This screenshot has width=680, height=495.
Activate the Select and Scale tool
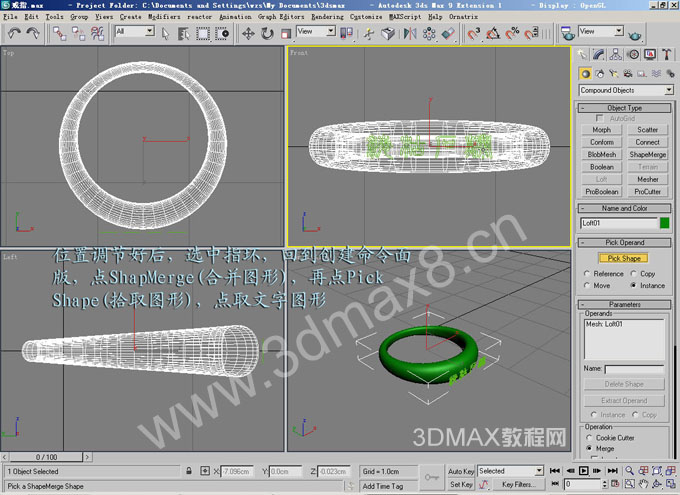point(286,33)
